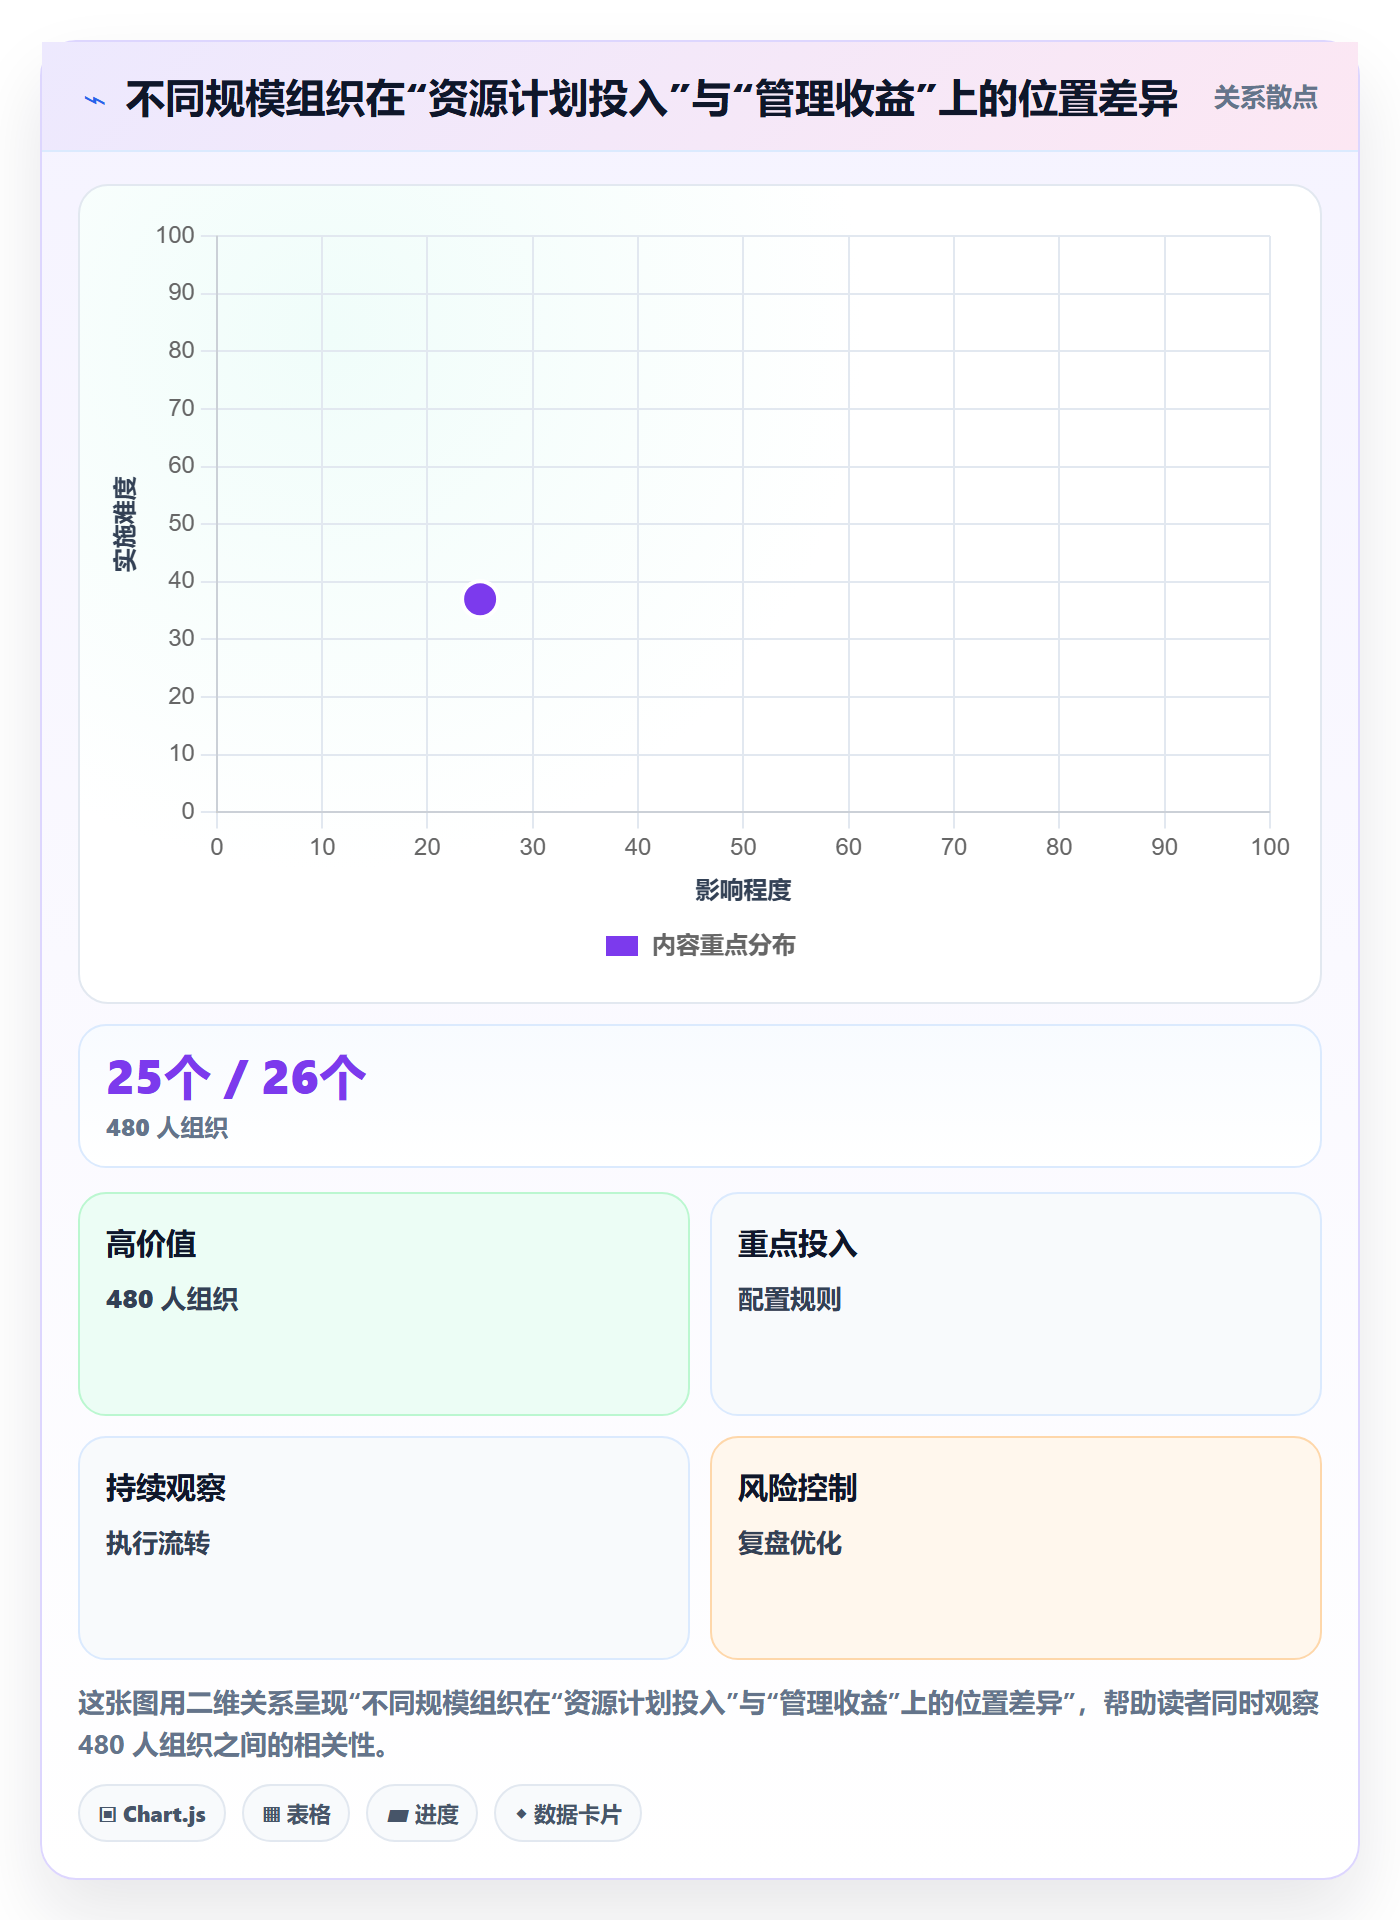Click 复盘优化 text in the 风险控制 card

pos(790,1543)
